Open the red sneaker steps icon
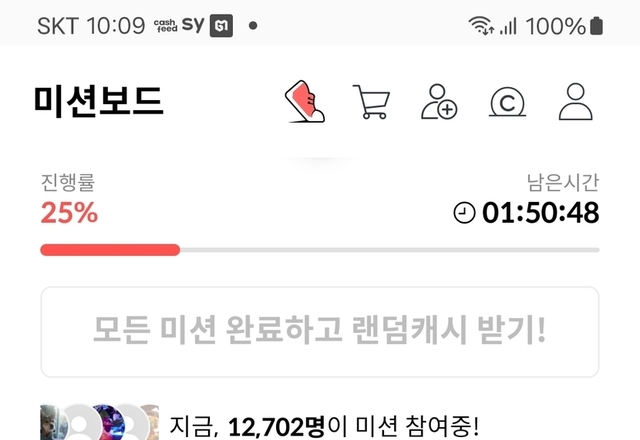The image size is (640, 440). (304, 102)
